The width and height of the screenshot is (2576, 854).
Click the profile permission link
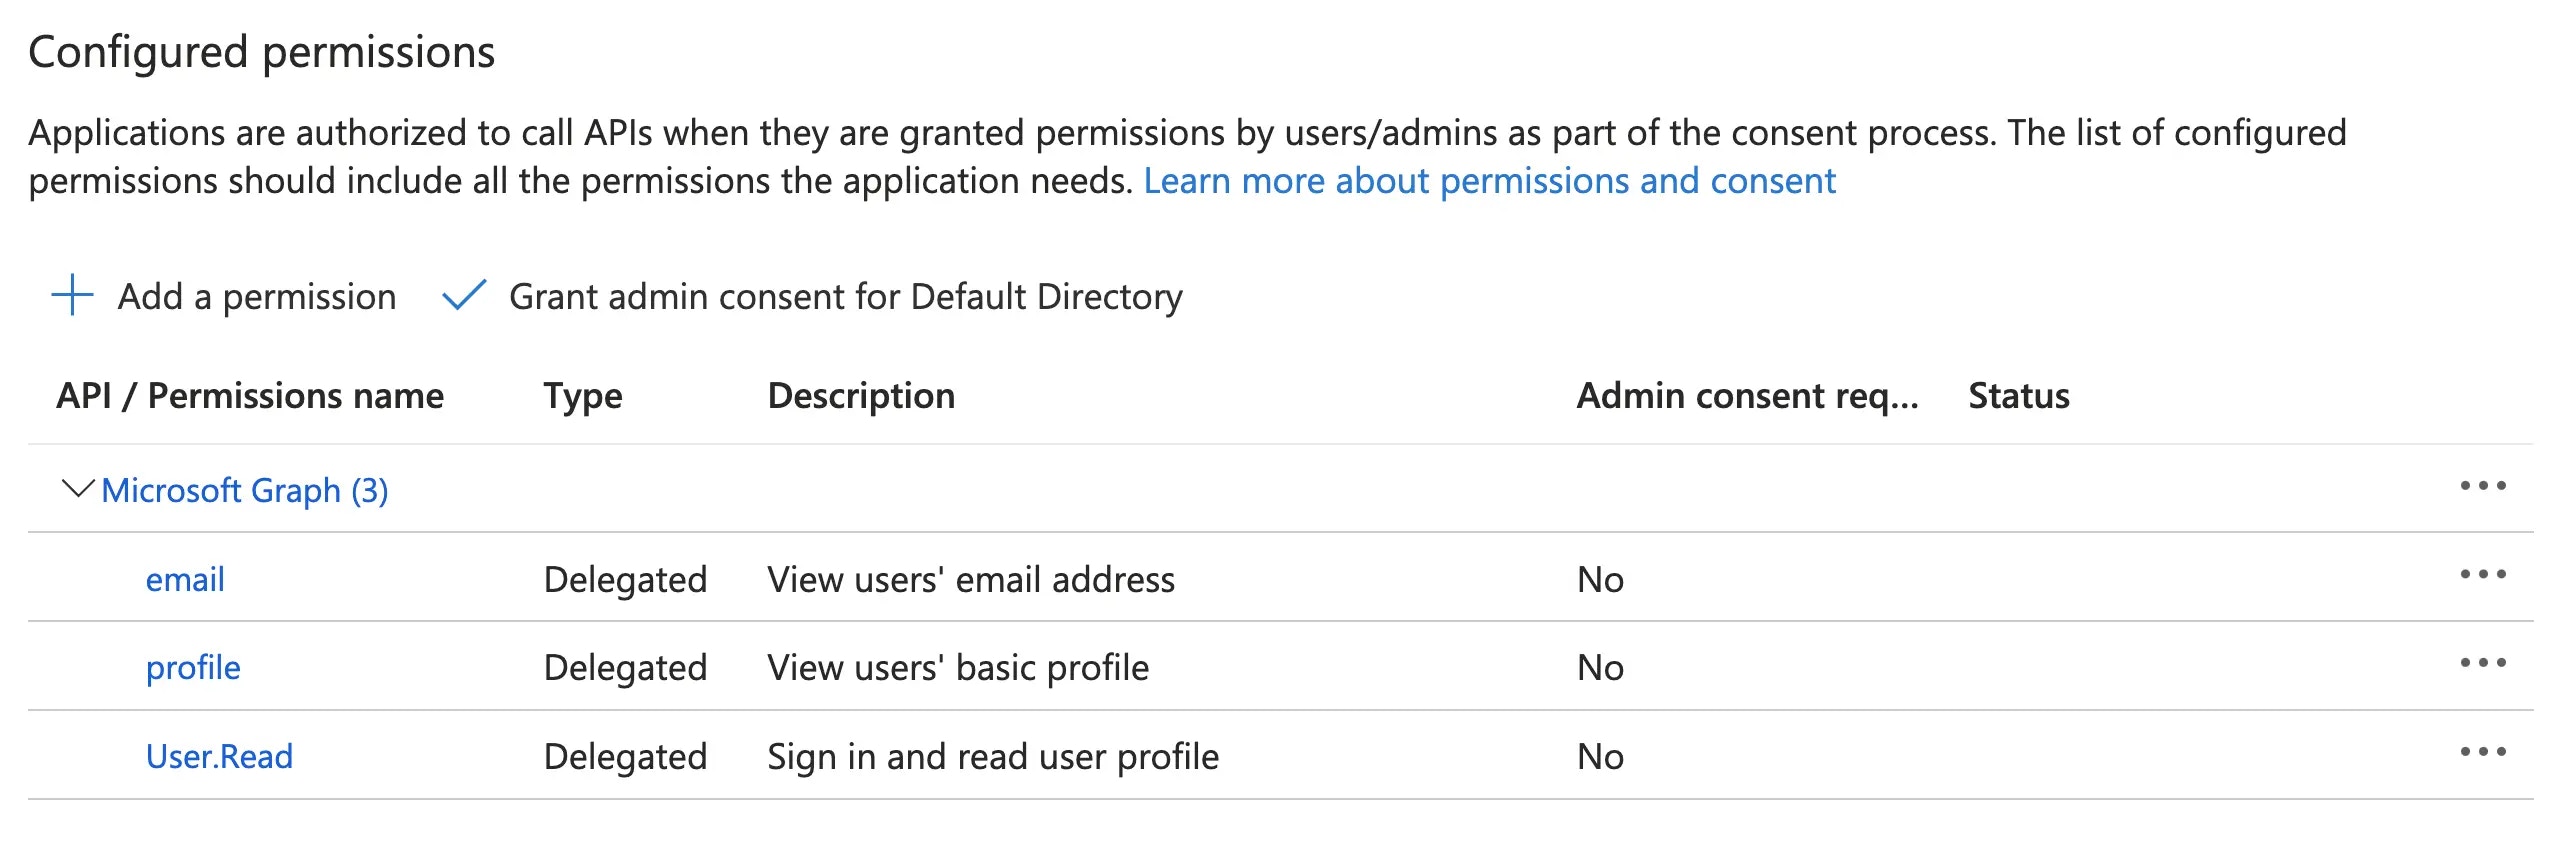(x=193, y=668)
